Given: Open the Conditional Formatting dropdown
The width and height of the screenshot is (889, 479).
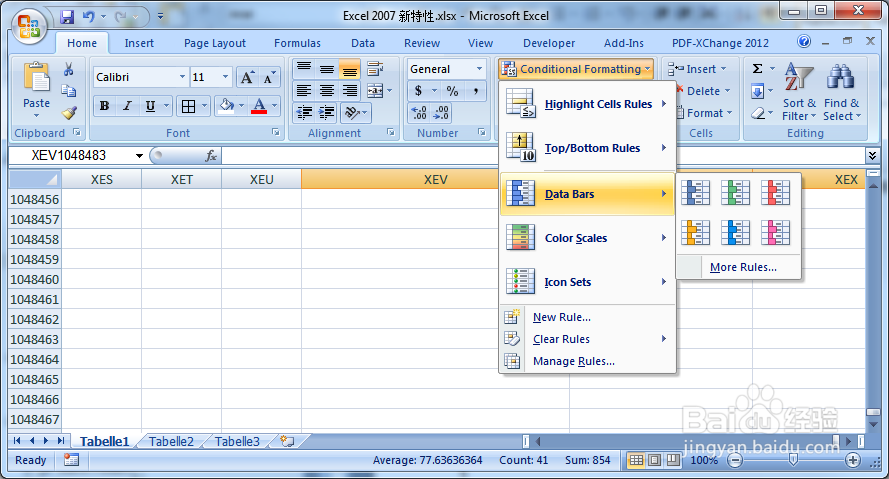Looking at the screenshot, I should point(576,69).
